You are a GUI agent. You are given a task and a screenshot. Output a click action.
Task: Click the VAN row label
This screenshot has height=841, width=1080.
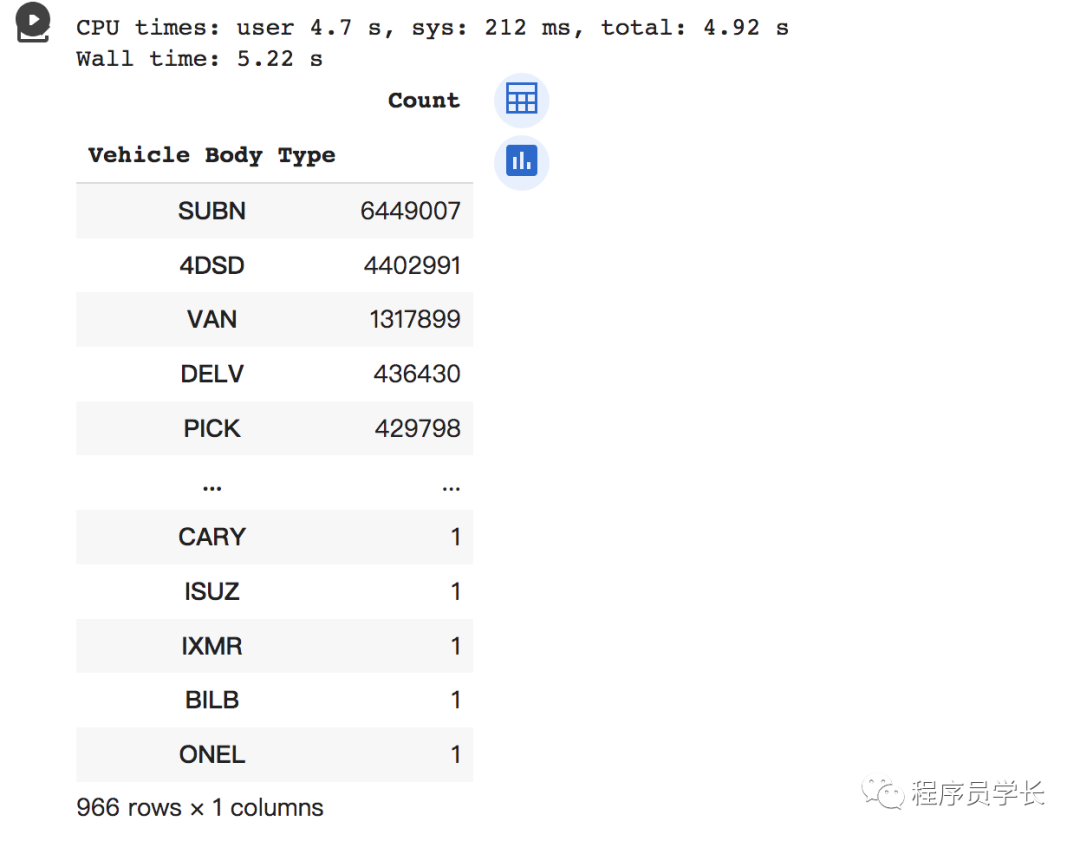(x=211, y=320)
